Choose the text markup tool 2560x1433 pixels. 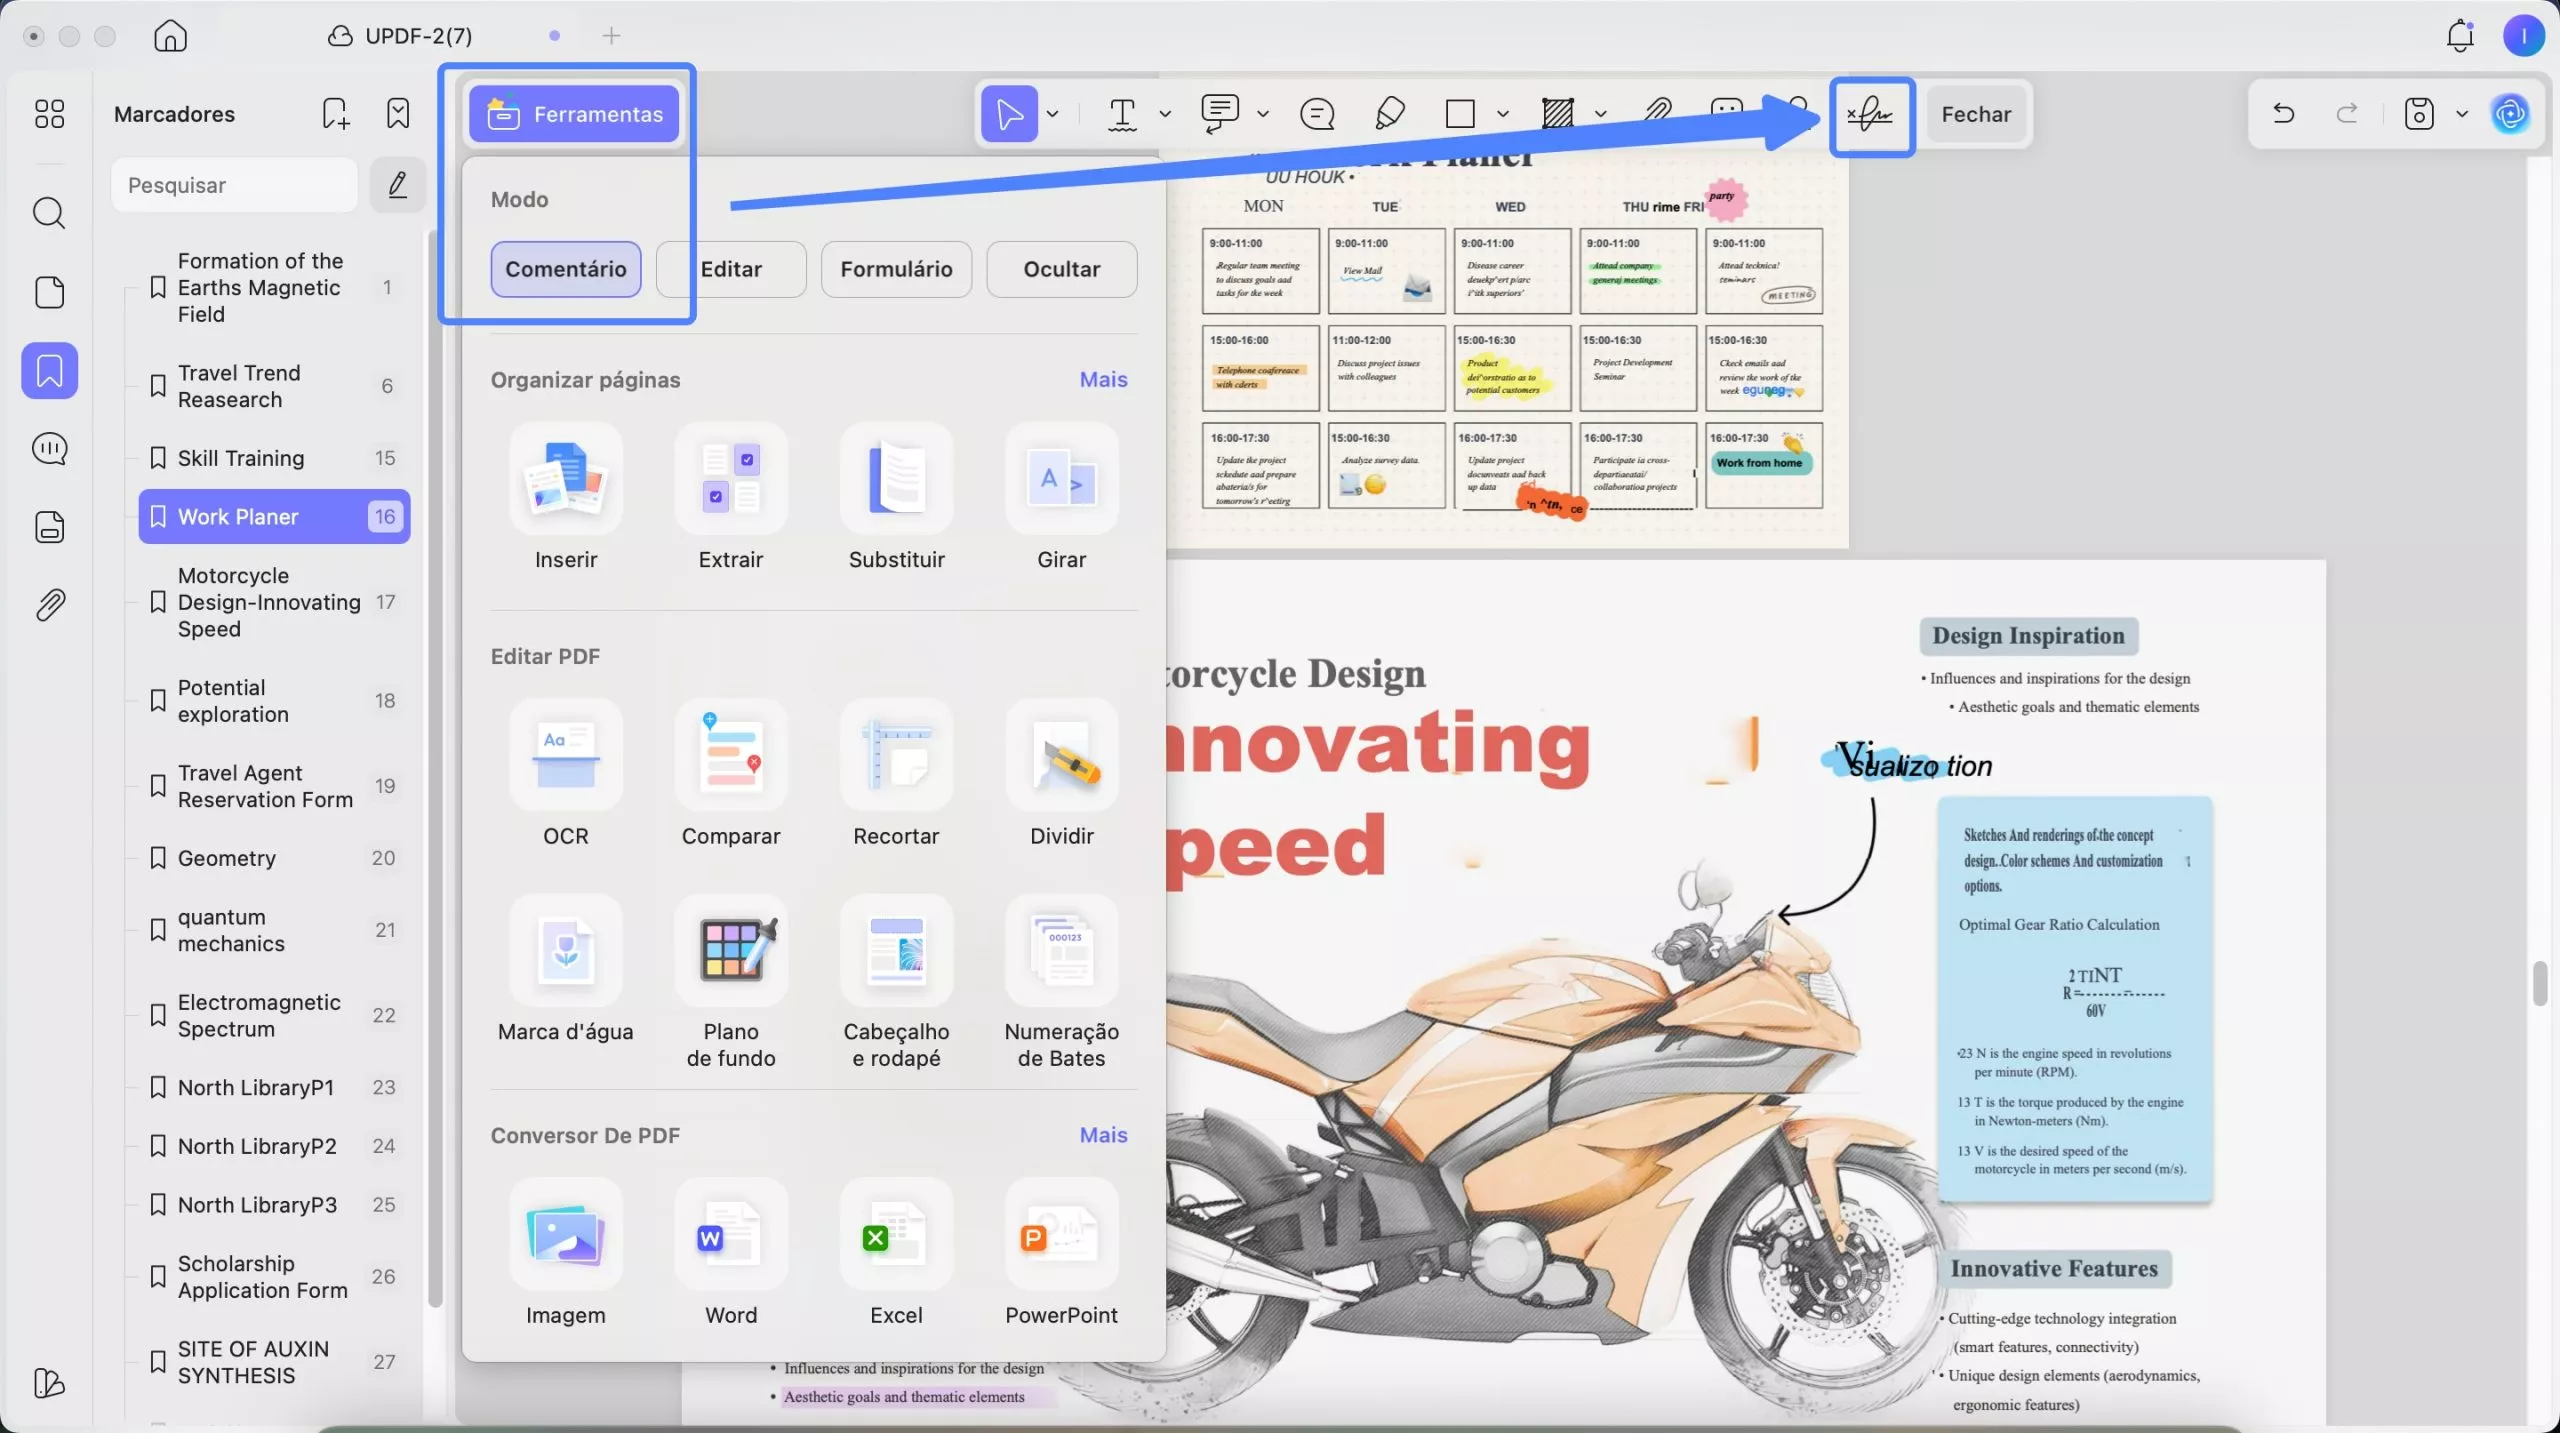pyautogui.click(x=1122, y=114)
